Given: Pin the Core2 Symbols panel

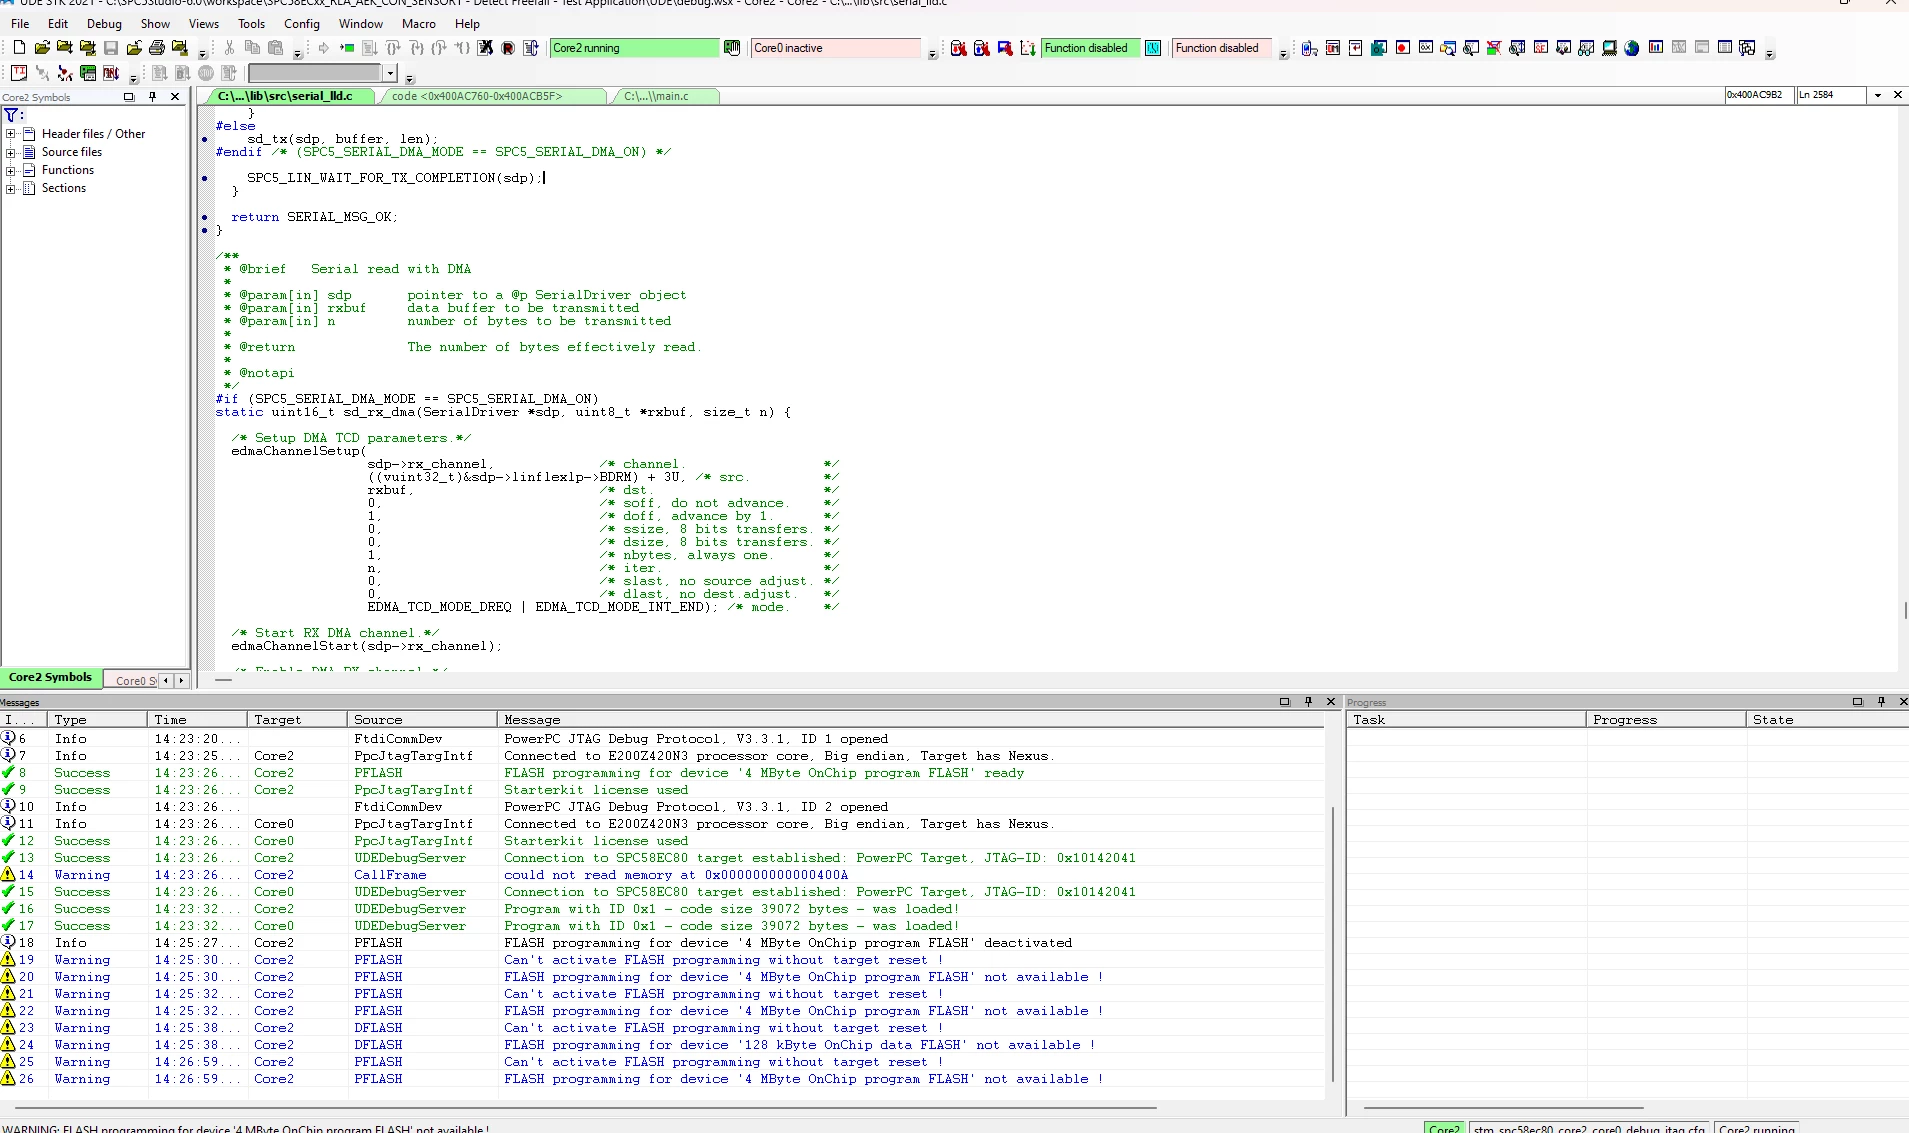Looking at the screenshot, I should coord(152,97).
